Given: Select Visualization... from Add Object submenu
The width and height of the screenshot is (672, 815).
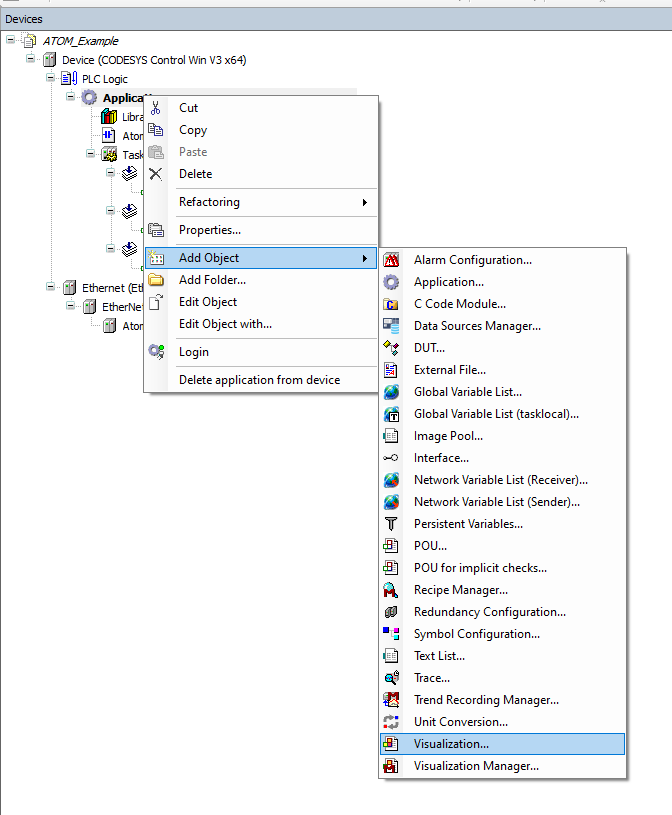Looking at the screenshot, I should point(451,744).
